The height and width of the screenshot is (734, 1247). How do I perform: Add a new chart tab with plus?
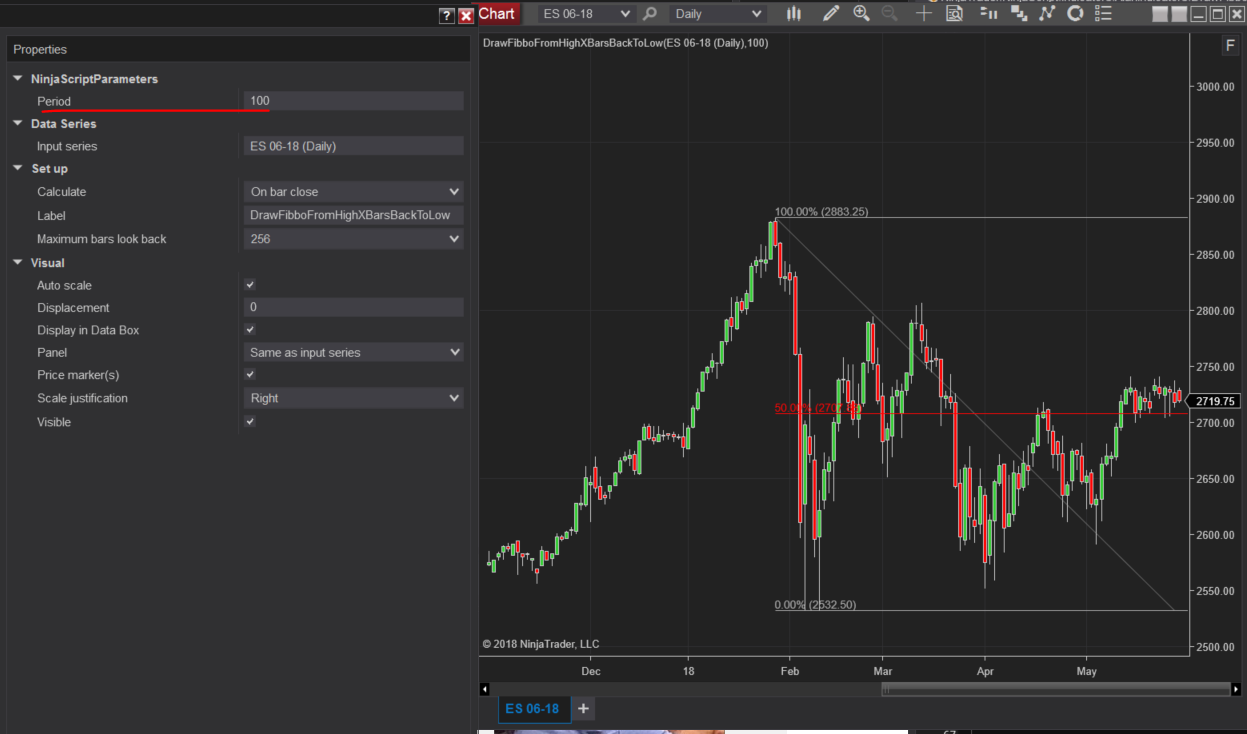[x=584, y=709]
